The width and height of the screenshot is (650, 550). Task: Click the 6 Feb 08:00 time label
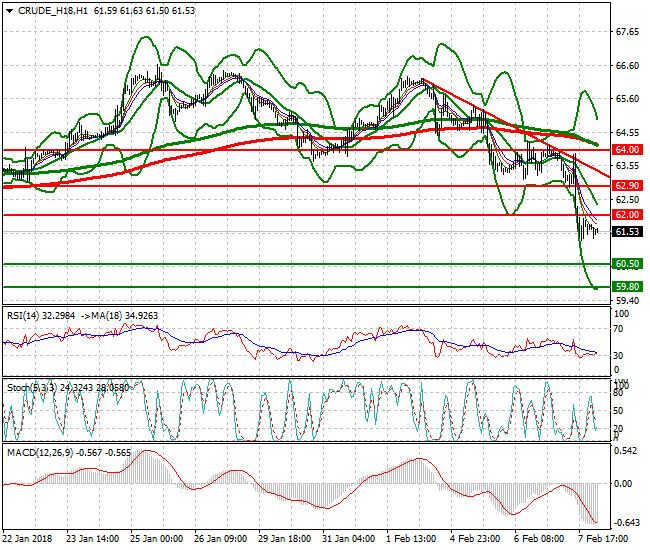(539, 539)
